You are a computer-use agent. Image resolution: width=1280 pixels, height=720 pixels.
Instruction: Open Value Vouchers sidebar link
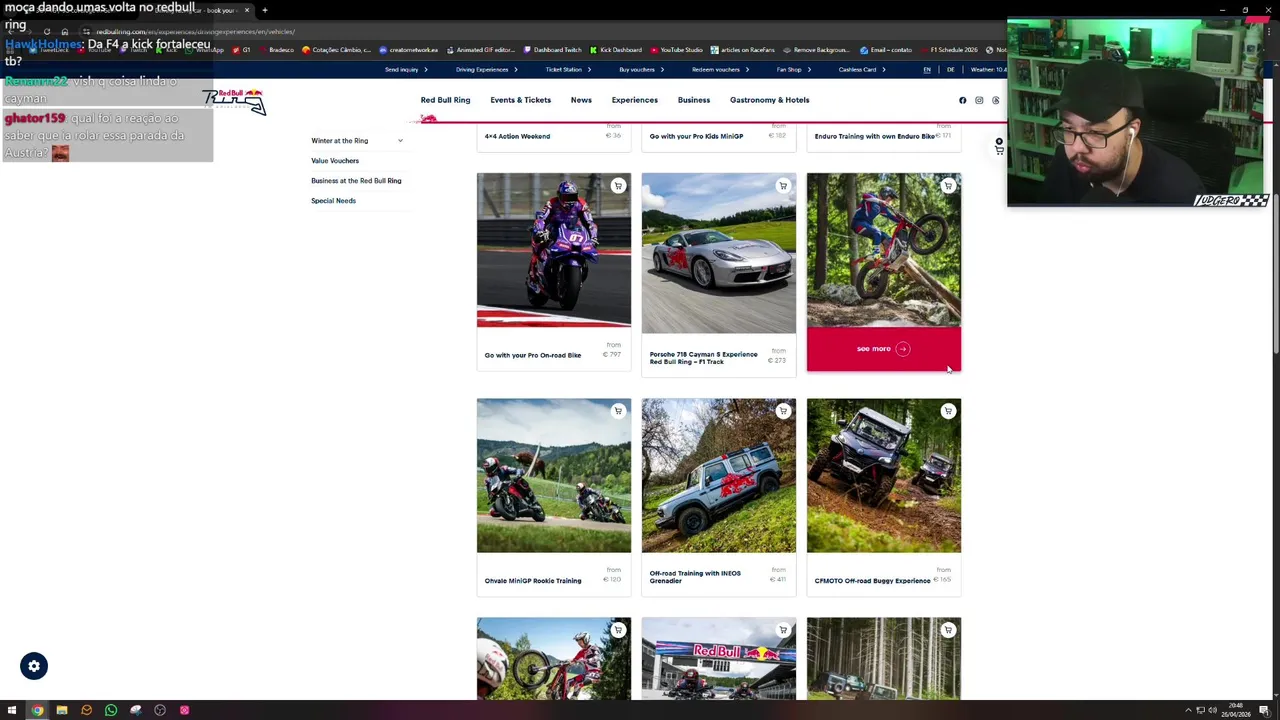click(x=335, y=160)
